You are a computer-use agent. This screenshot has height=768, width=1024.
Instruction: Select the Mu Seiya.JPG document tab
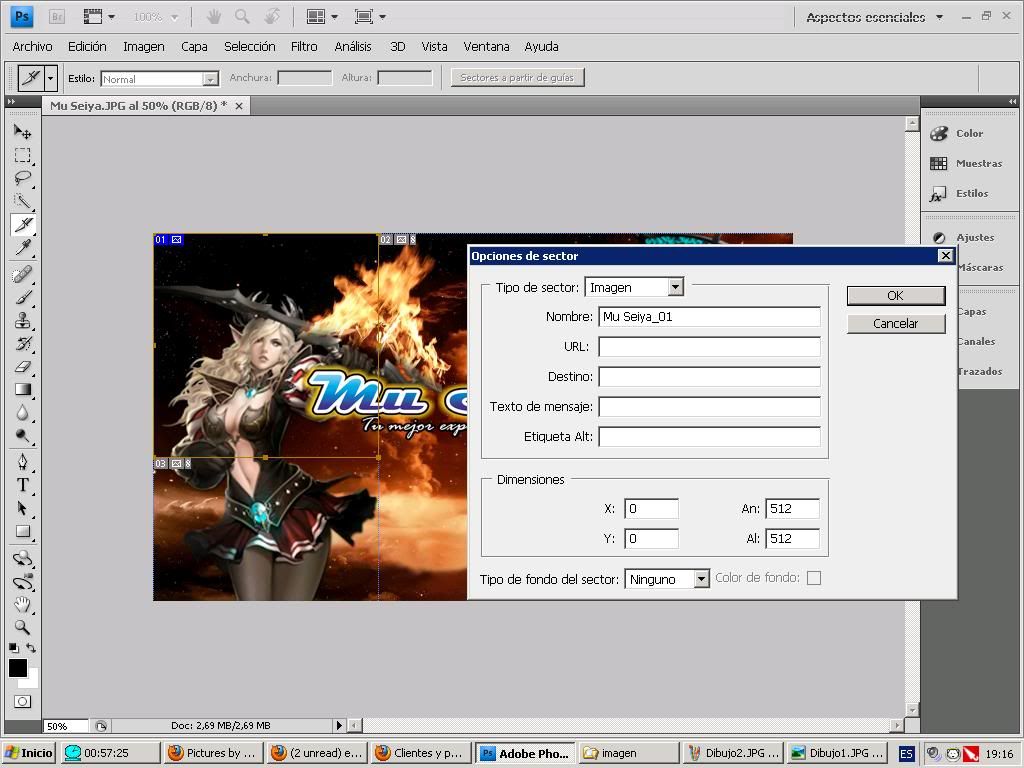[138, 106]
